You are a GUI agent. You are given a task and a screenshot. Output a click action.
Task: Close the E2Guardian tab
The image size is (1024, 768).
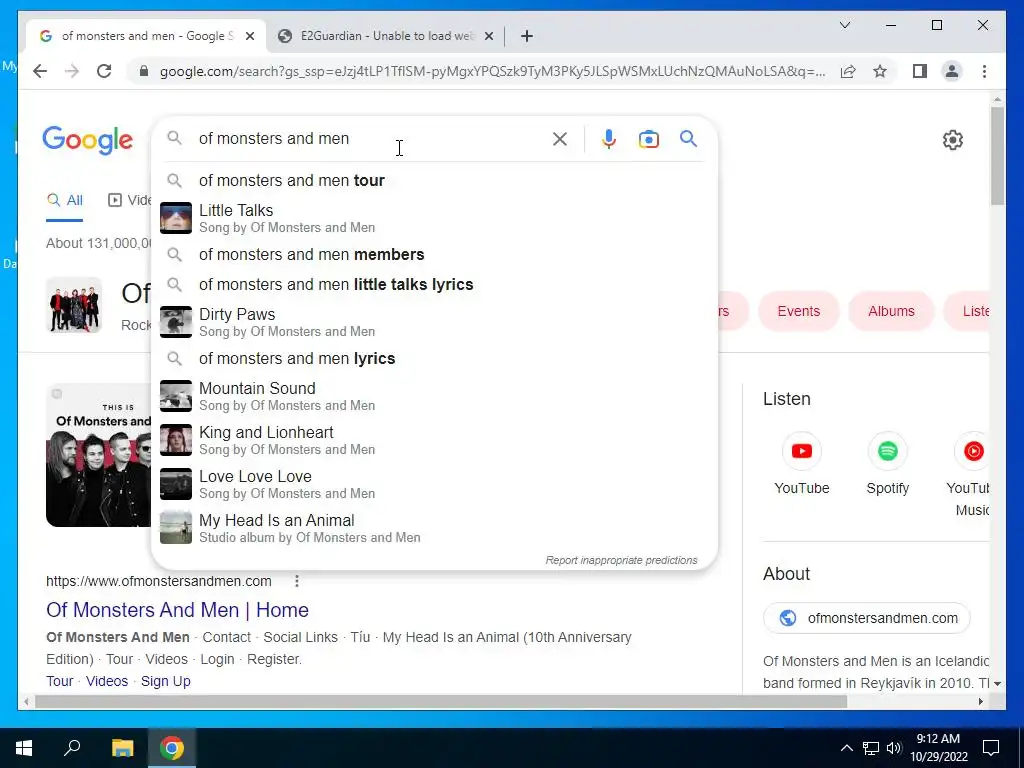click(488, 36)
